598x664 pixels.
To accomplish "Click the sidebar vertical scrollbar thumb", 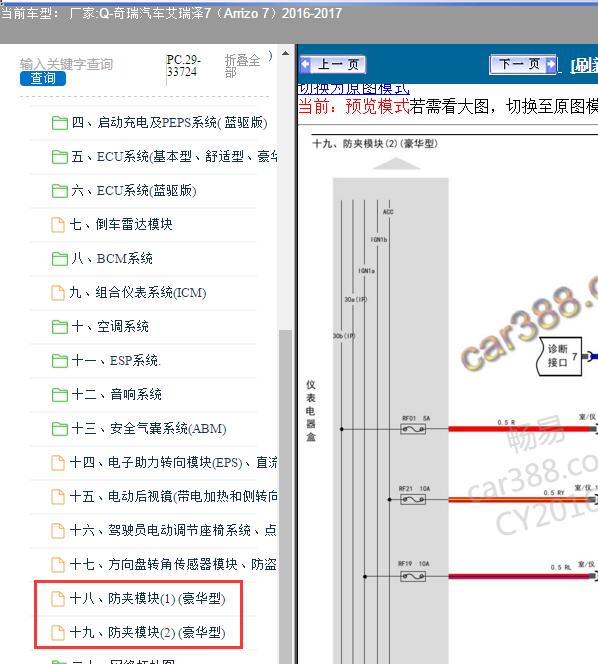I will (286, 495).
